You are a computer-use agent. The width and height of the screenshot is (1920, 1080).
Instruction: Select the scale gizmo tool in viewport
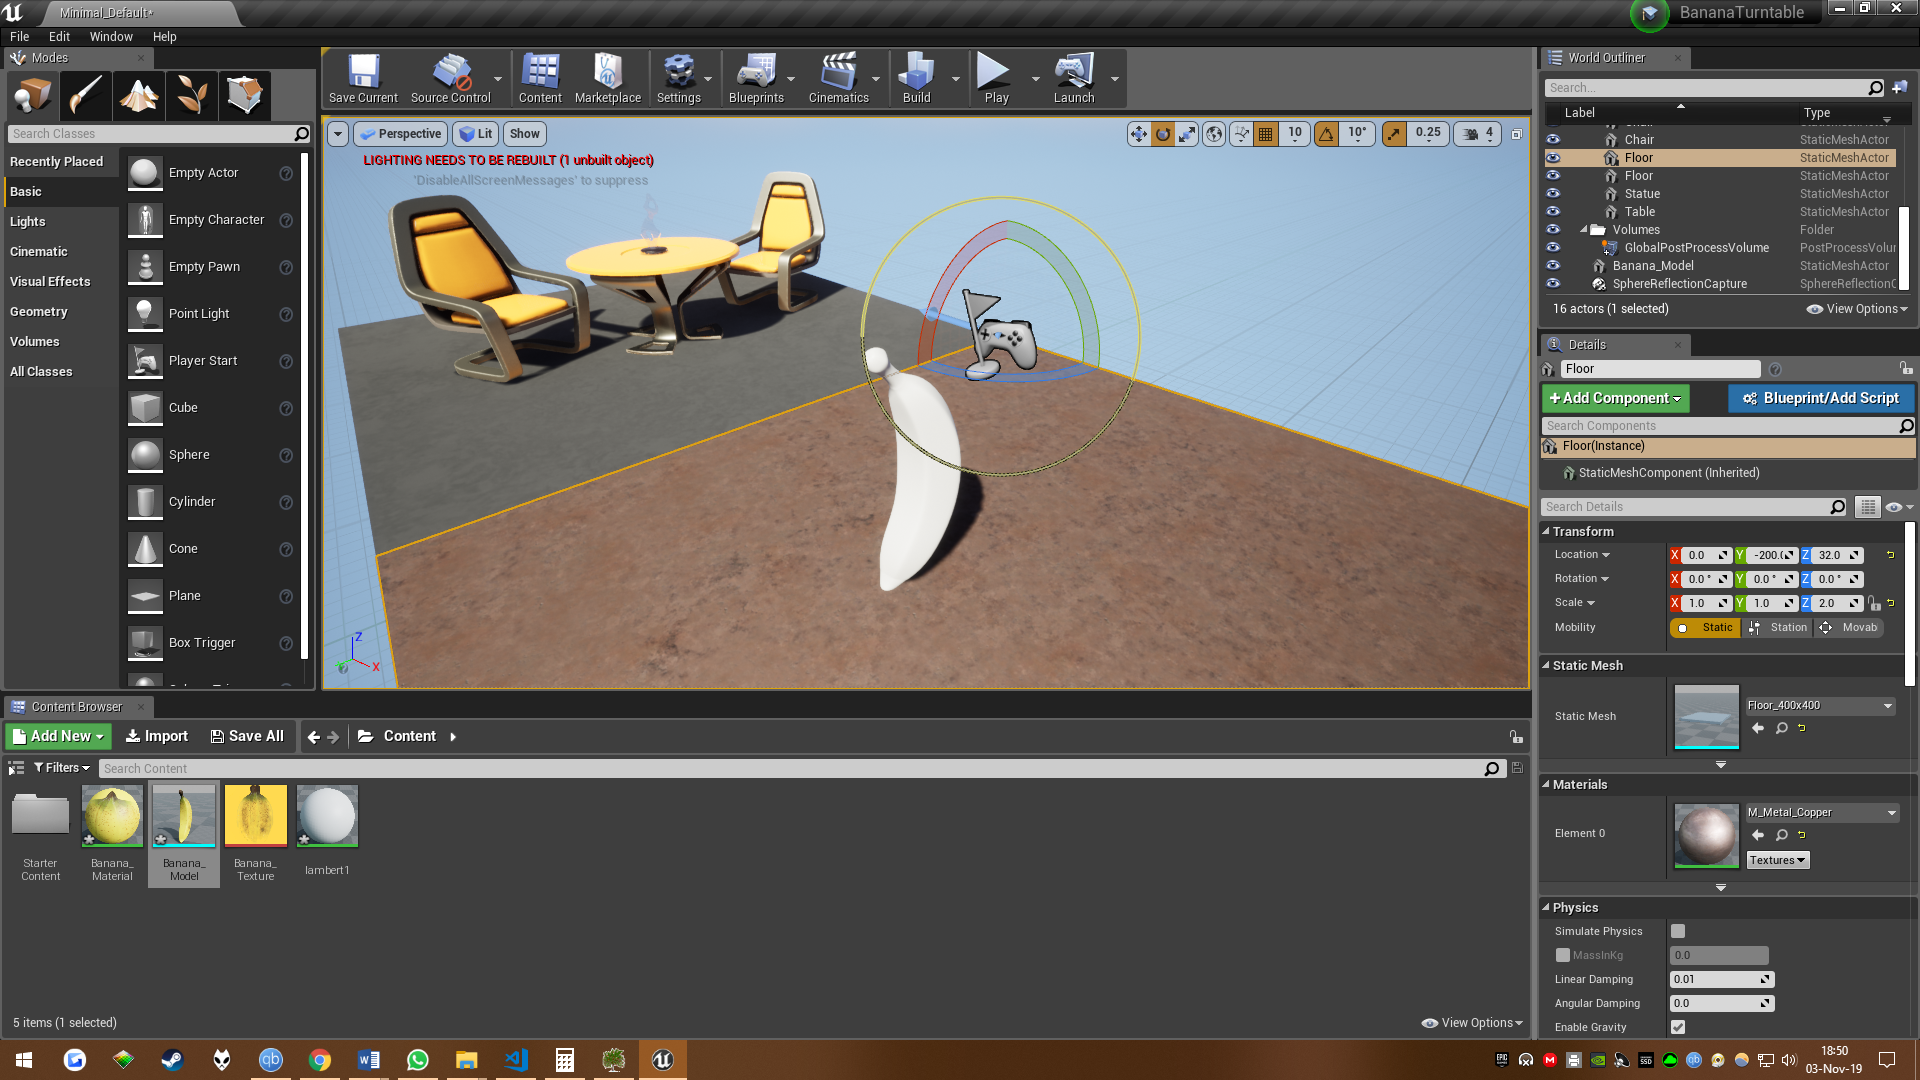click(x=1187, y=134)
